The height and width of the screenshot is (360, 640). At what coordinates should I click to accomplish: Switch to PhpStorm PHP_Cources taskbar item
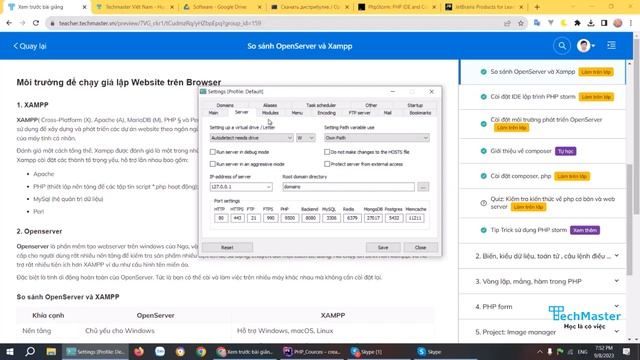(x=311, y=351)
